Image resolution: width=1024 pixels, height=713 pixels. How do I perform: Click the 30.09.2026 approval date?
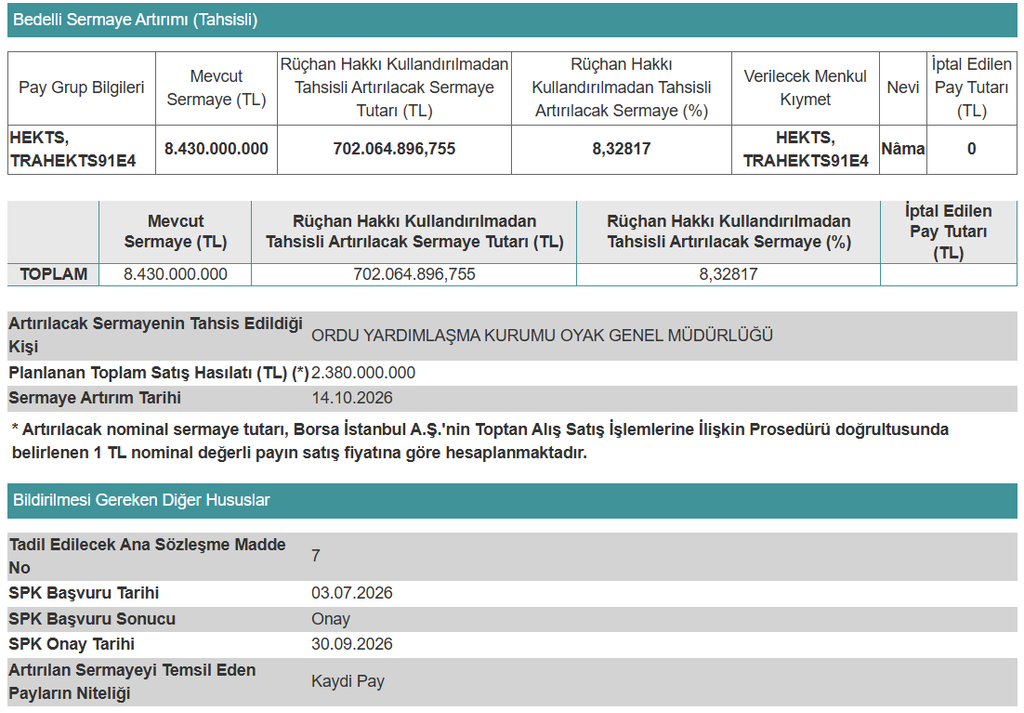(352, 644)
